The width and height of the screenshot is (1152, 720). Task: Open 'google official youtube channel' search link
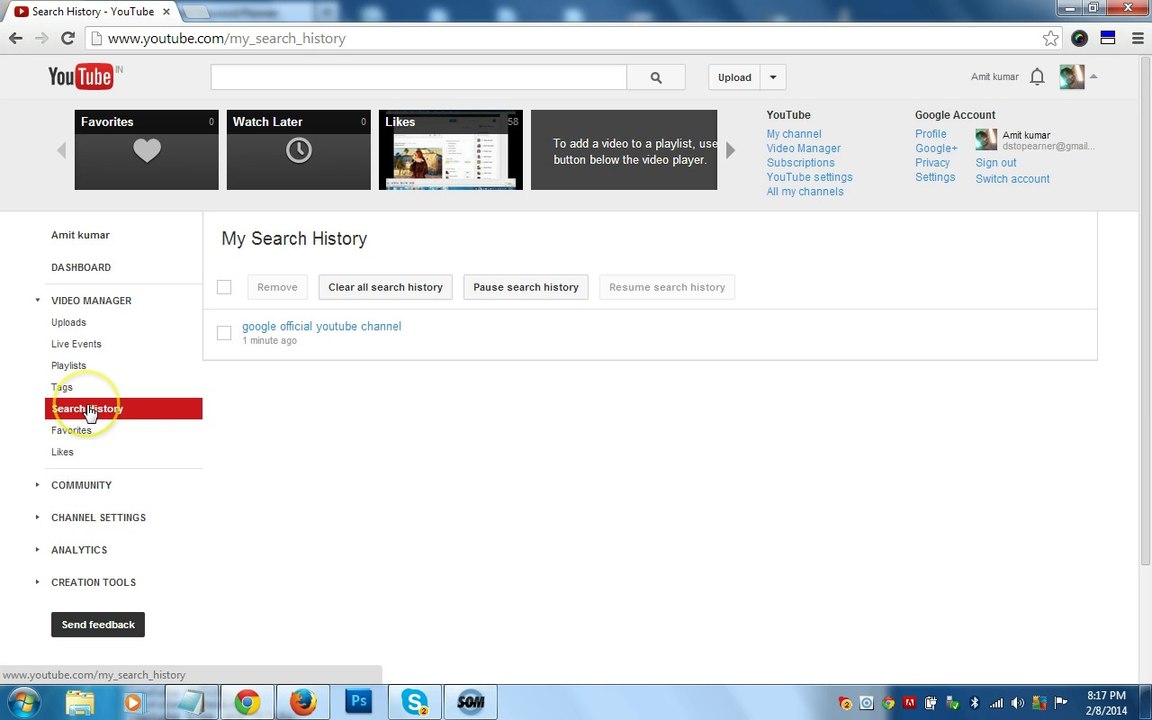point(322,326)
